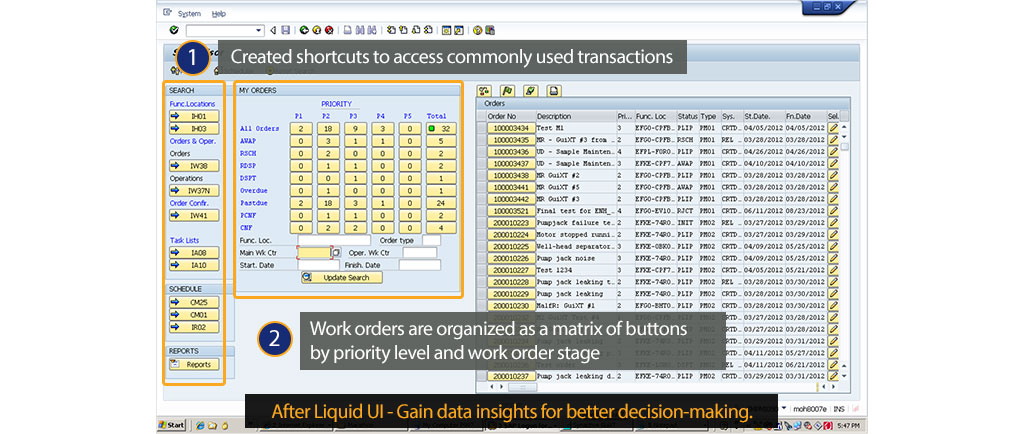The width and height of the screenshot is (1024, 434).
Task: Select row checkbox for order 100003438
Action: [481, 174]
